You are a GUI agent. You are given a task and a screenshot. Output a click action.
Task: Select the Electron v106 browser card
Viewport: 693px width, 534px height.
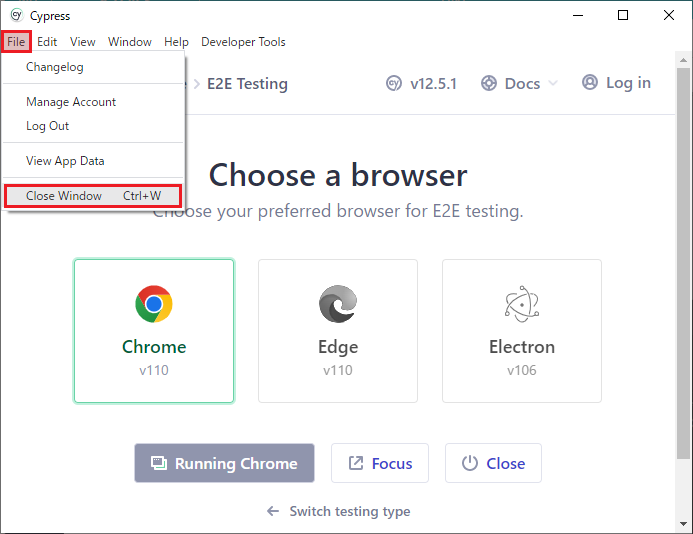click(x=522, y=331)
